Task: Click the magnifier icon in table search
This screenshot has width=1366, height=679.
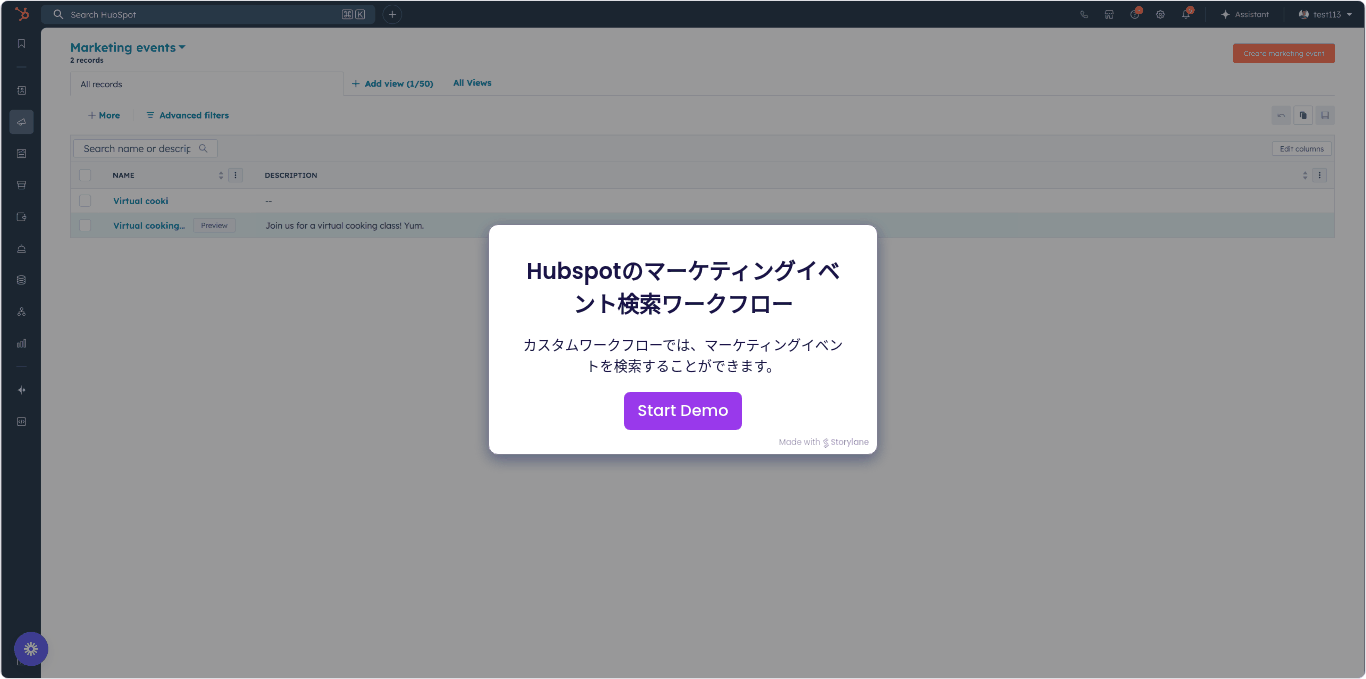Action: [203, 149]
